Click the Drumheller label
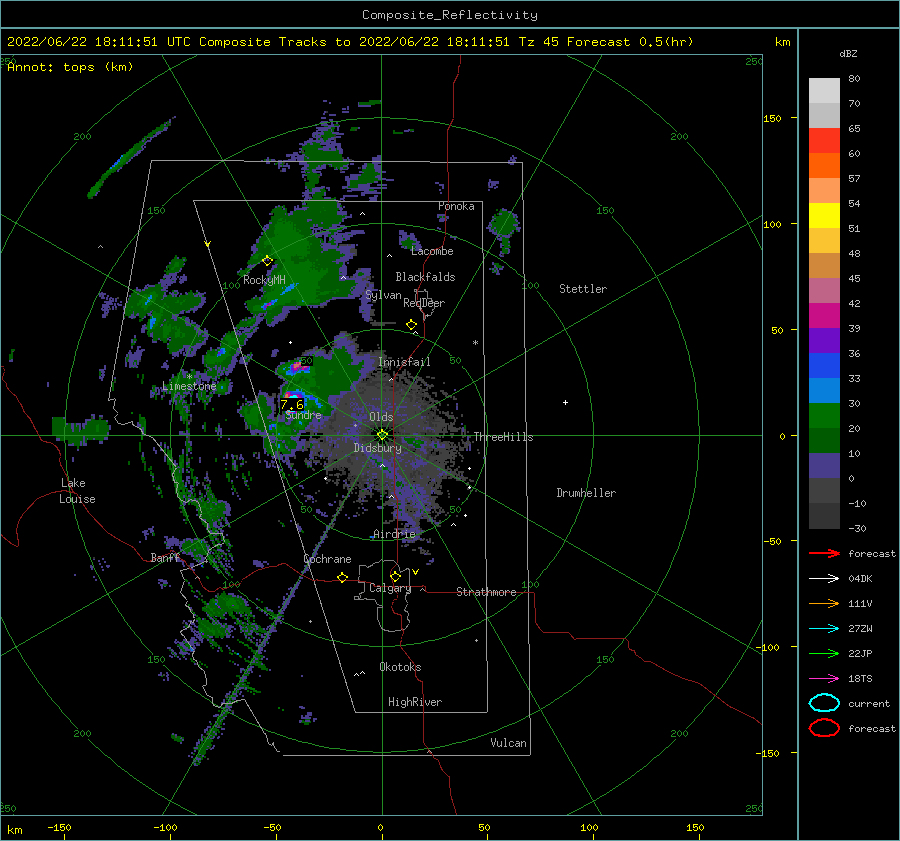 pyautogui.click(x=585, y=493)
